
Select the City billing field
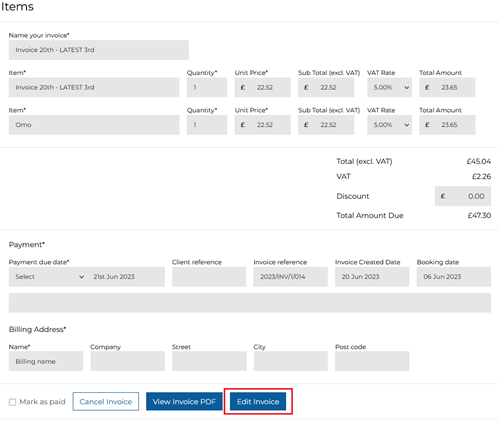tap(291, 361)
